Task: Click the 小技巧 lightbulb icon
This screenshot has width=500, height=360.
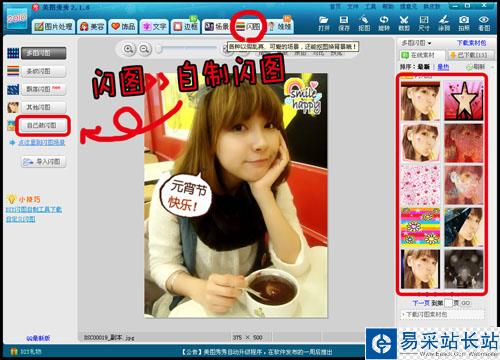Action: coord(11,199)
